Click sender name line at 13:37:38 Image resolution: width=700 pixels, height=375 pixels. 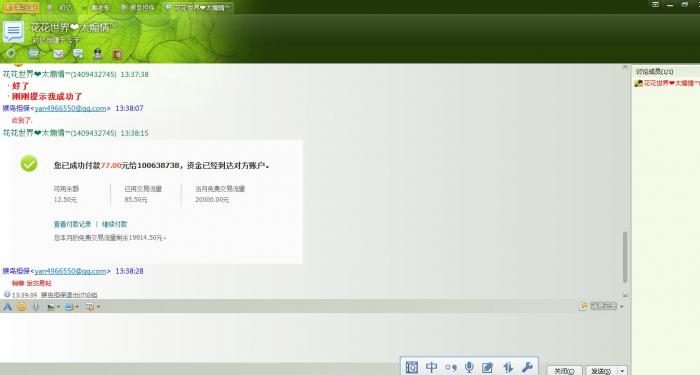click(x=76, y=74)
